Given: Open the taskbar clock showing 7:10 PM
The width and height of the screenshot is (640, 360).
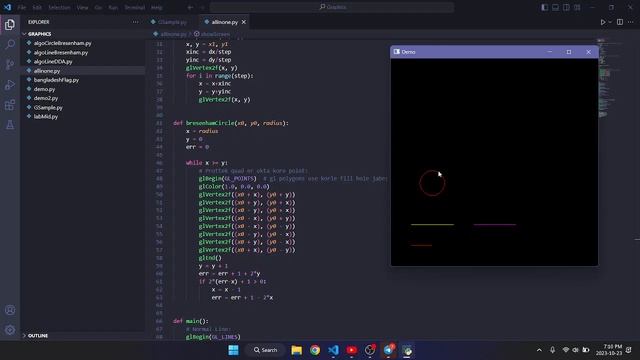Looking at the screenshot, I should tap(610, 350).
